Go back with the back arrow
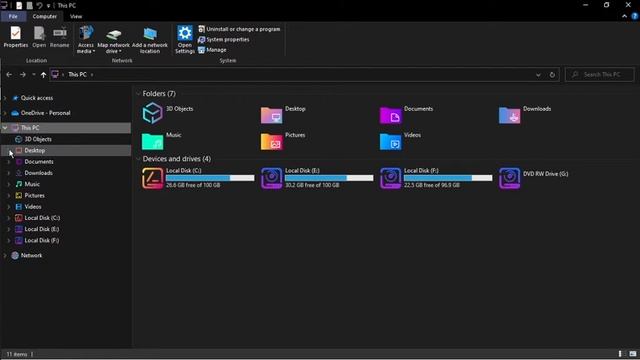The width and height of the screenshot is (640, 360). point(9,75)
